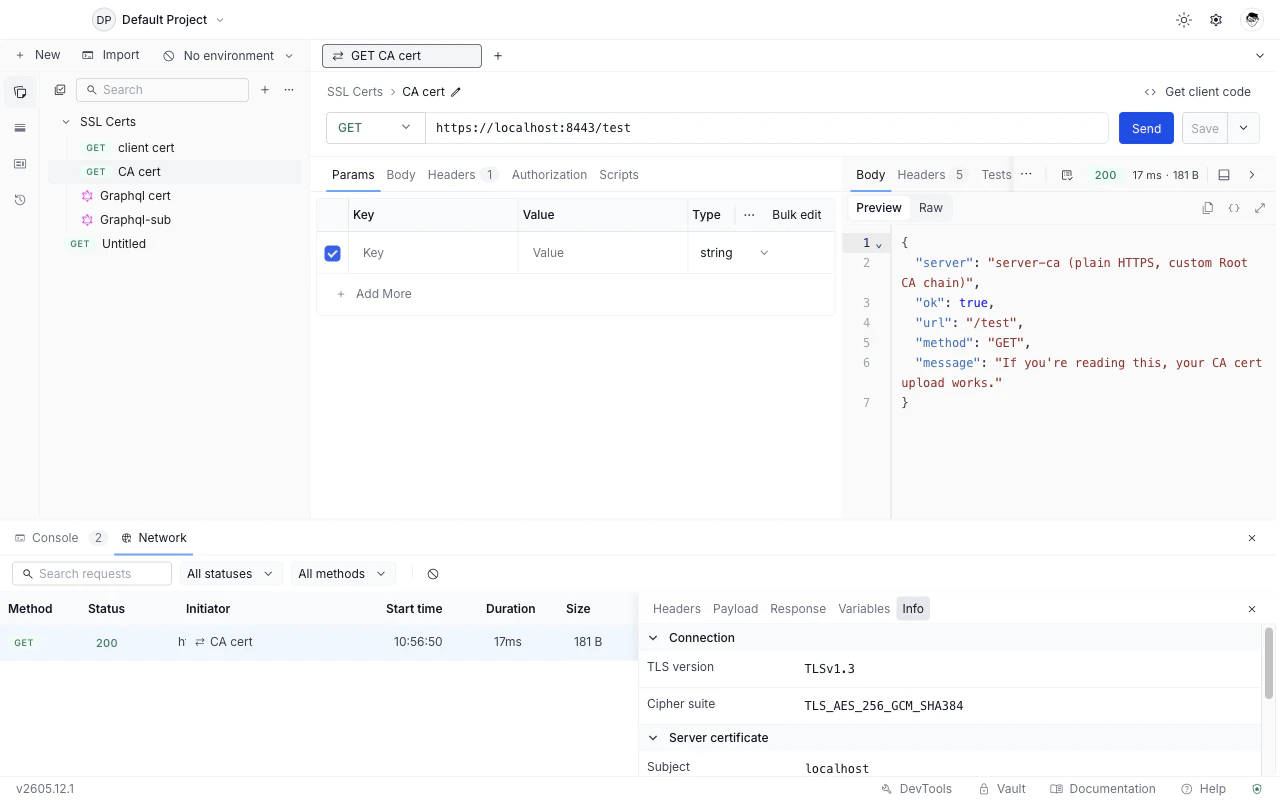Open All methods filter dropdown
1280x800 pixels.
tap(342, 574)
